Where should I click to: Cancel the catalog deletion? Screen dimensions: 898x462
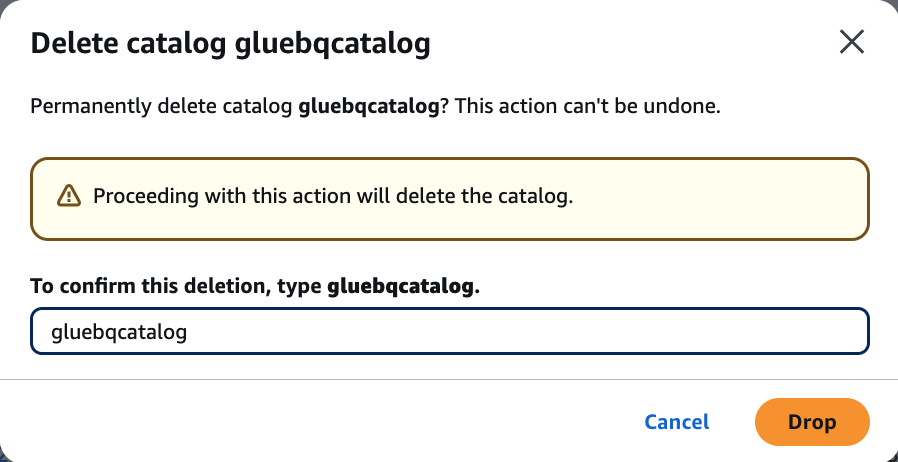pos(677,422)
